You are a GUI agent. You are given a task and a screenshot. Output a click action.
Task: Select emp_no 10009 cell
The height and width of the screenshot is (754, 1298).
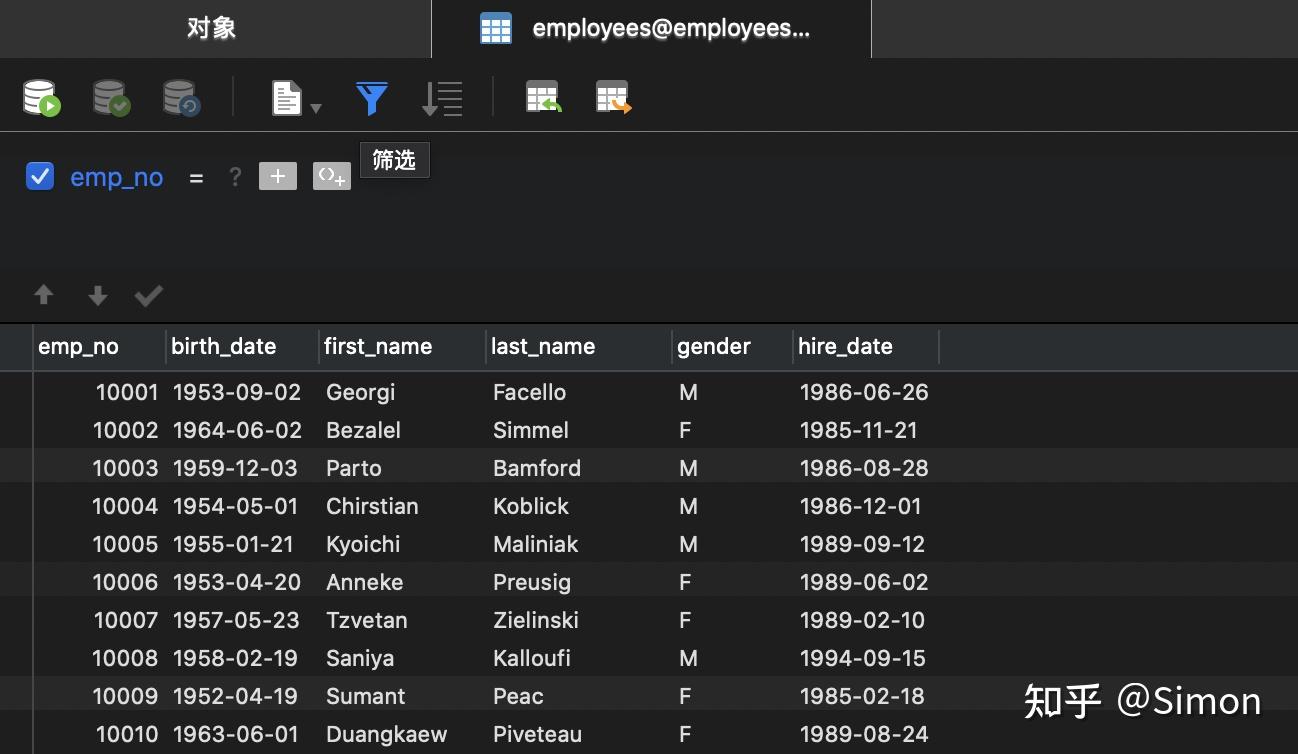coord(100,696)
